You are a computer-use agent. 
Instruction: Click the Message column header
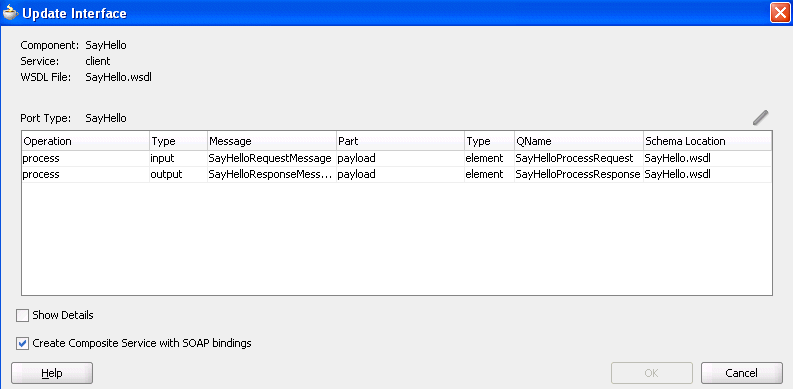click(272, 141)
